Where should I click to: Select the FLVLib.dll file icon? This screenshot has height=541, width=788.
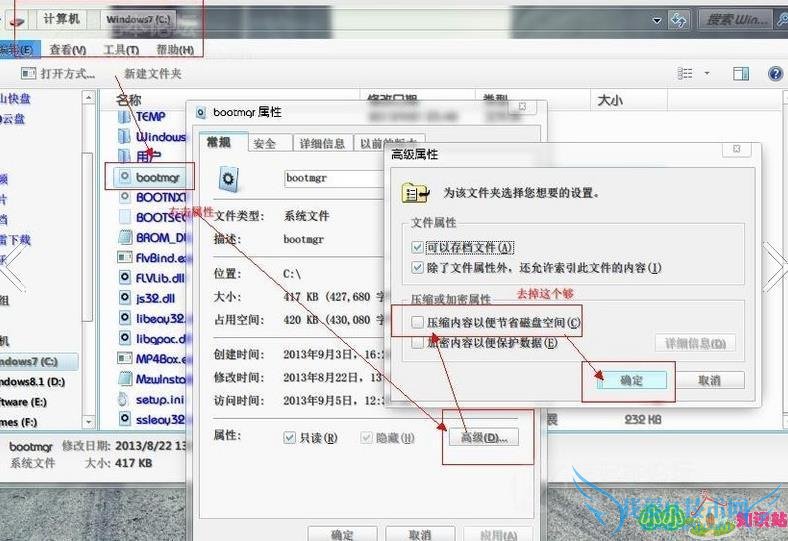(125, 277)
